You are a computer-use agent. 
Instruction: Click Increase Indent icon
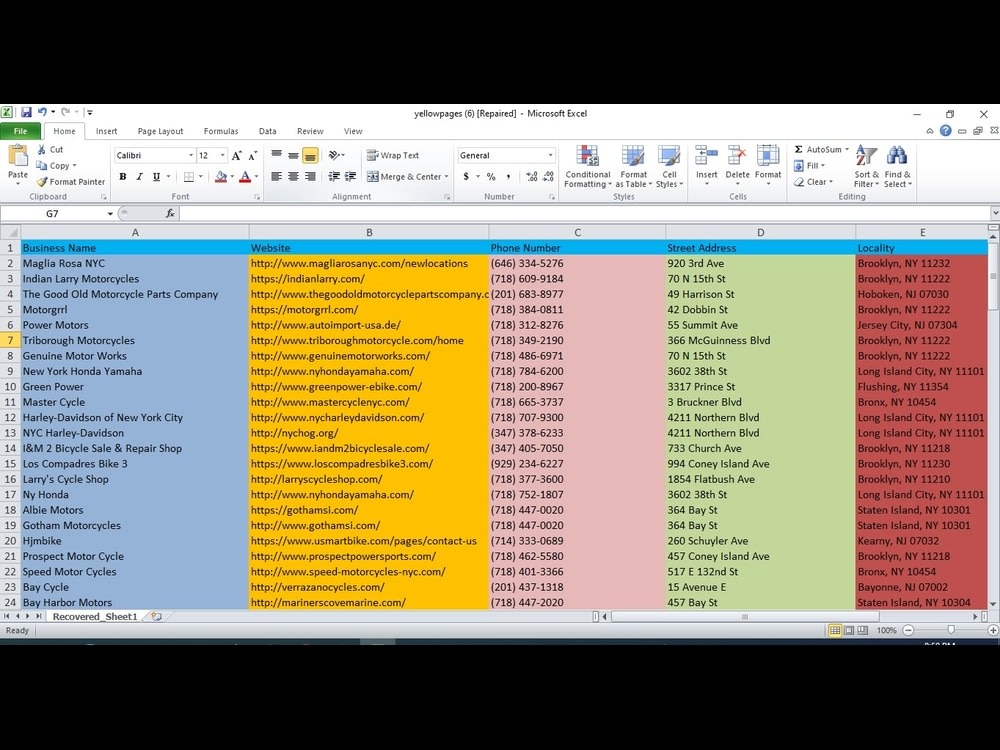[350, 177]
